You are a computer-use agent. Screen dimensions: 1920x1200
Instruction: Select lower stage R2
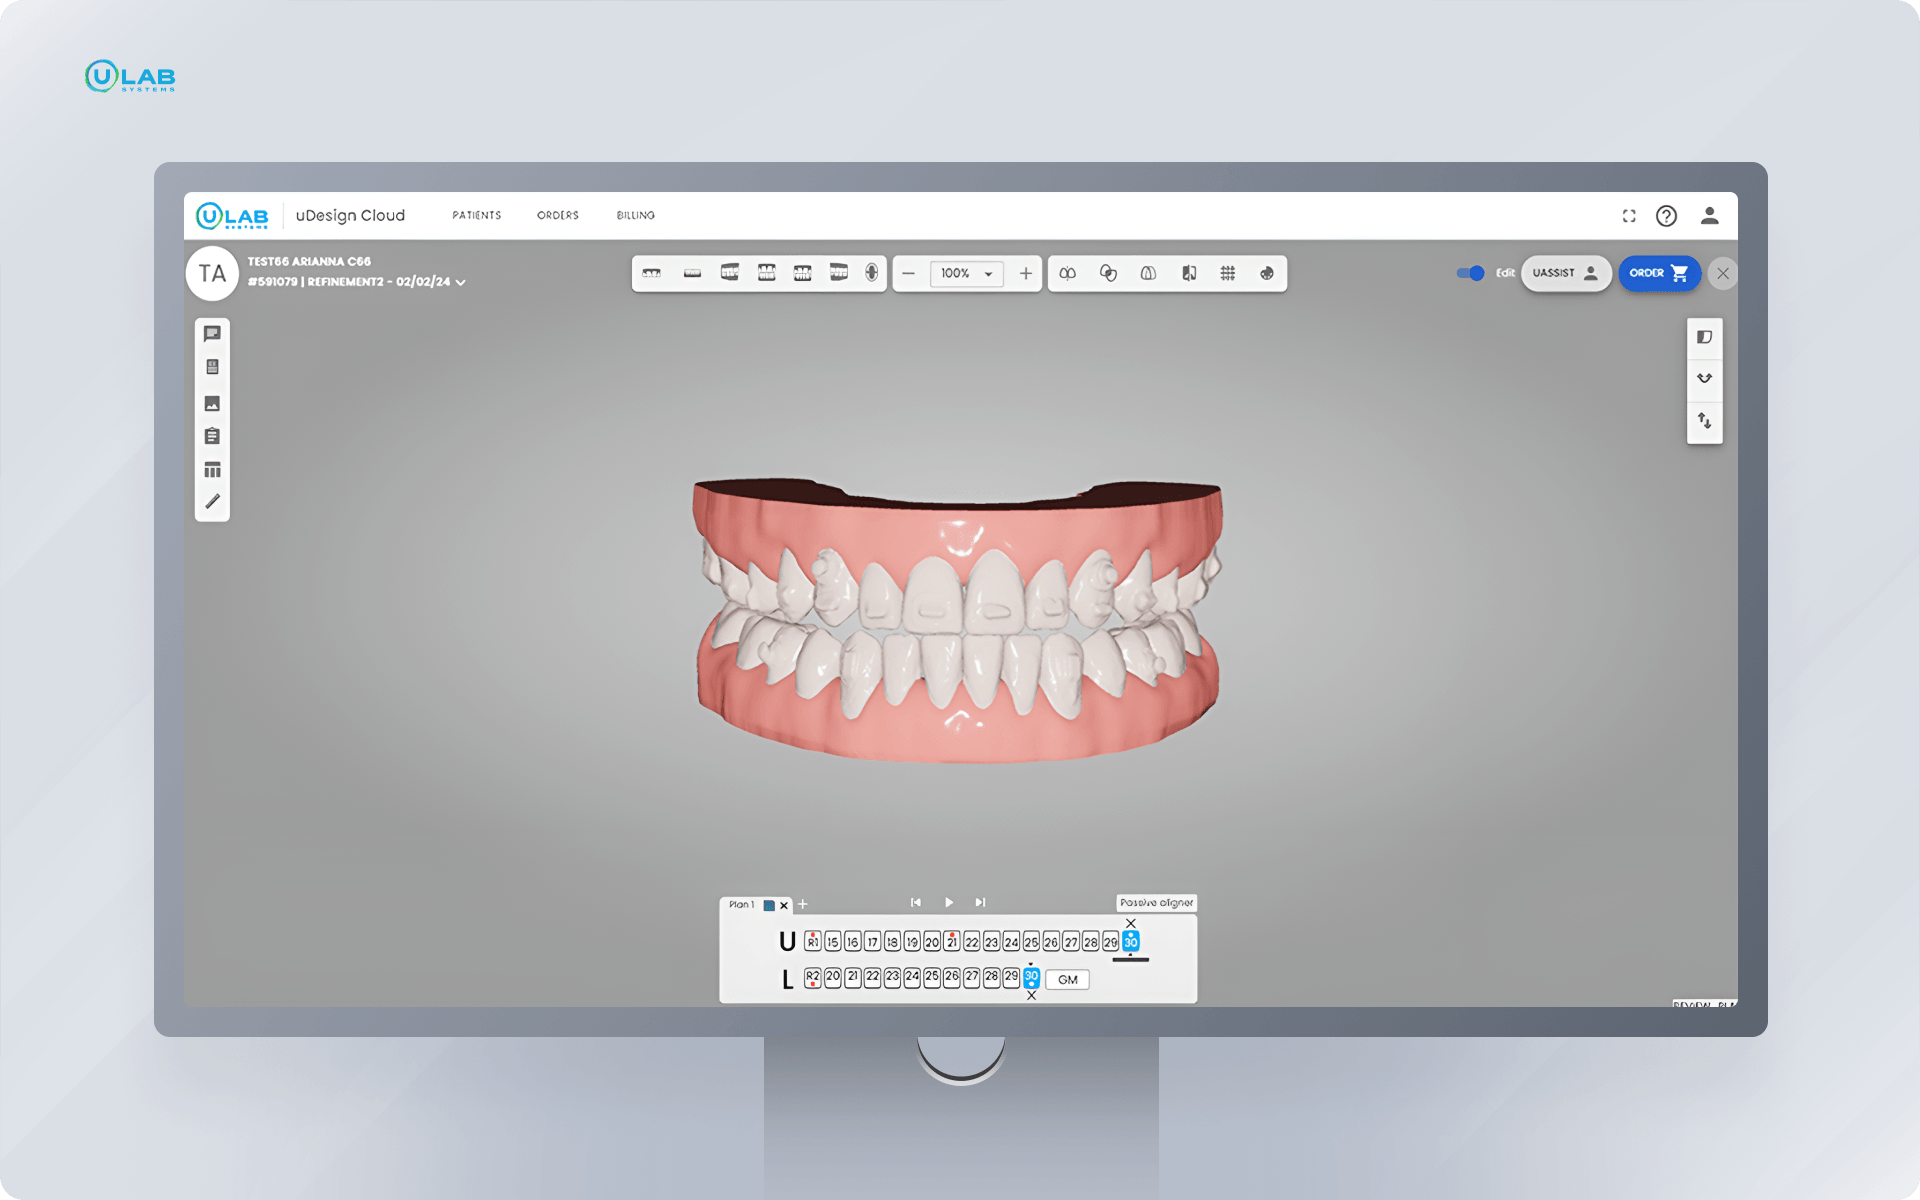tap(813, 978)
